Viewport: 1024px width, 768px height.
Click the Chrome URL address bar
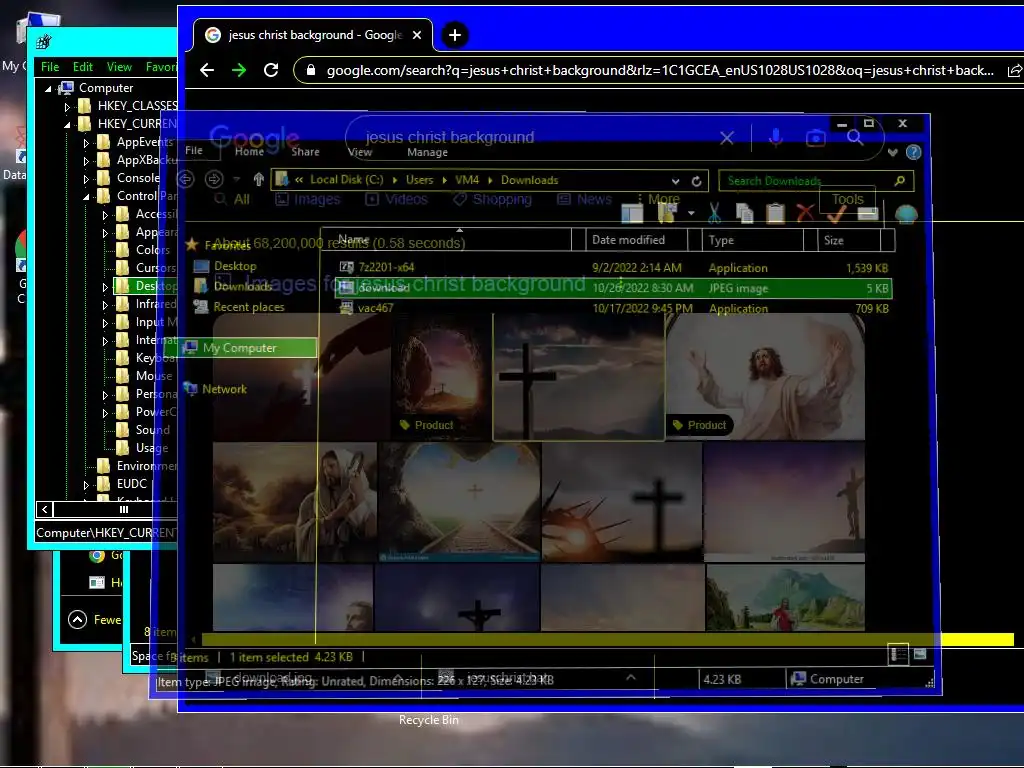[660, 71]
